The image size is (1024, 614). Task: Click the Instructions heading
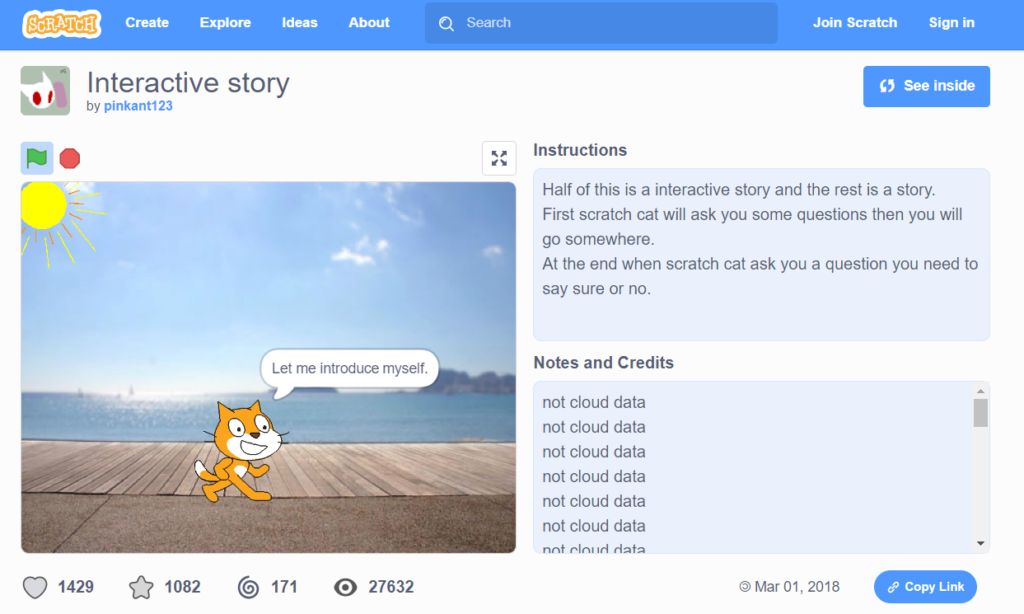[x=580, y=150]
